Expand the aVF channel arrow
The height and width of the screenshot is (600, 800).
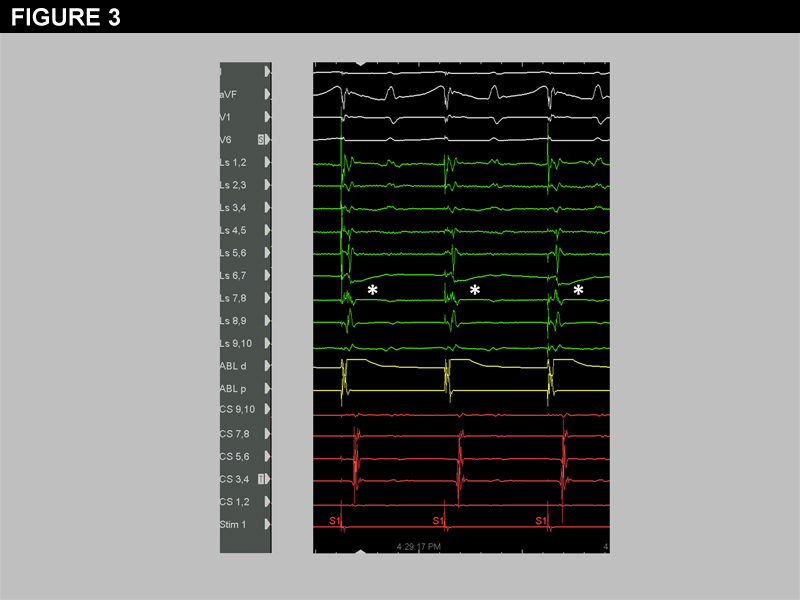coord(267,94)
